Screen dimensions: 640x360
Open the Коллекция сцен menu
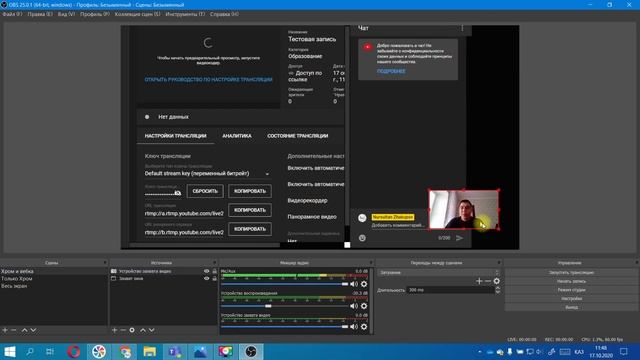137,14
